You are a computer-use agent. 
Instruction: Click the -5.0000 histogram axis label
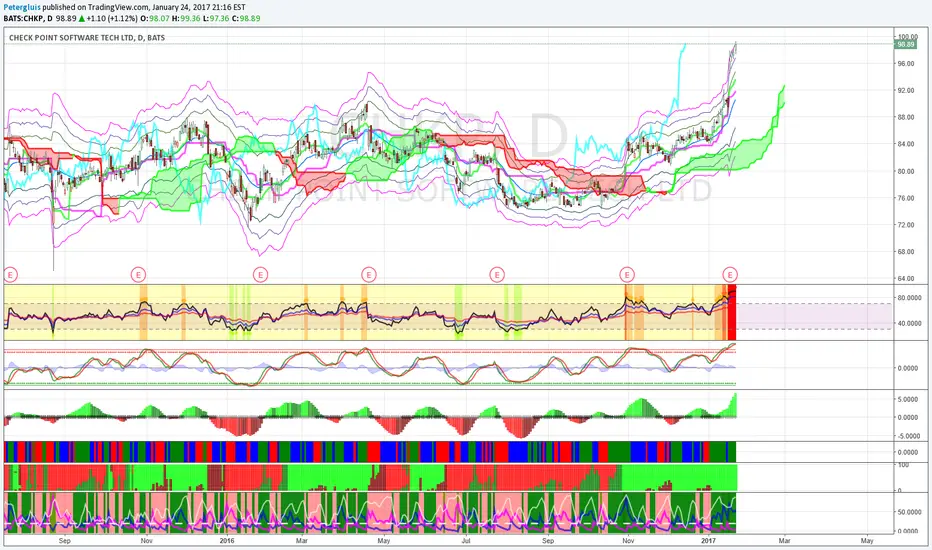(908, 436)
